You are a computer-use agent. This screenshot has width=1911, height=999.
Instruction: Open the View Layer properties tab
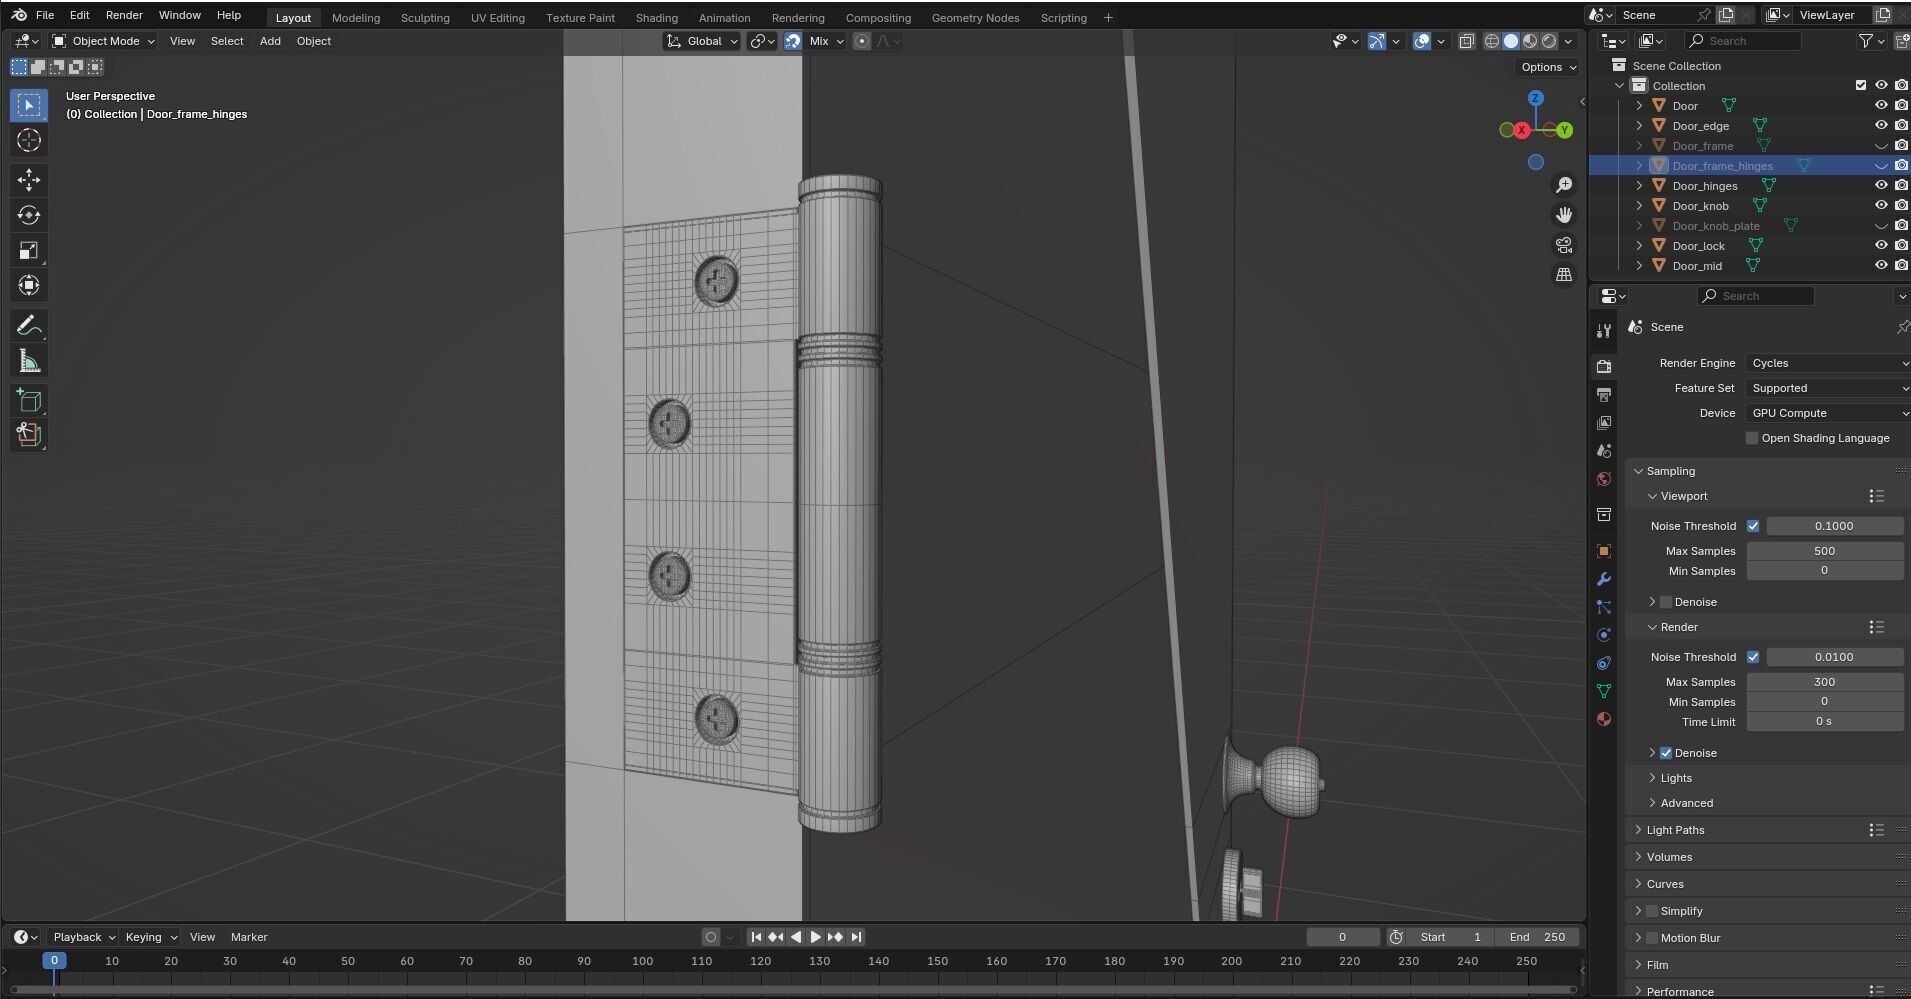click(1604, 423)
